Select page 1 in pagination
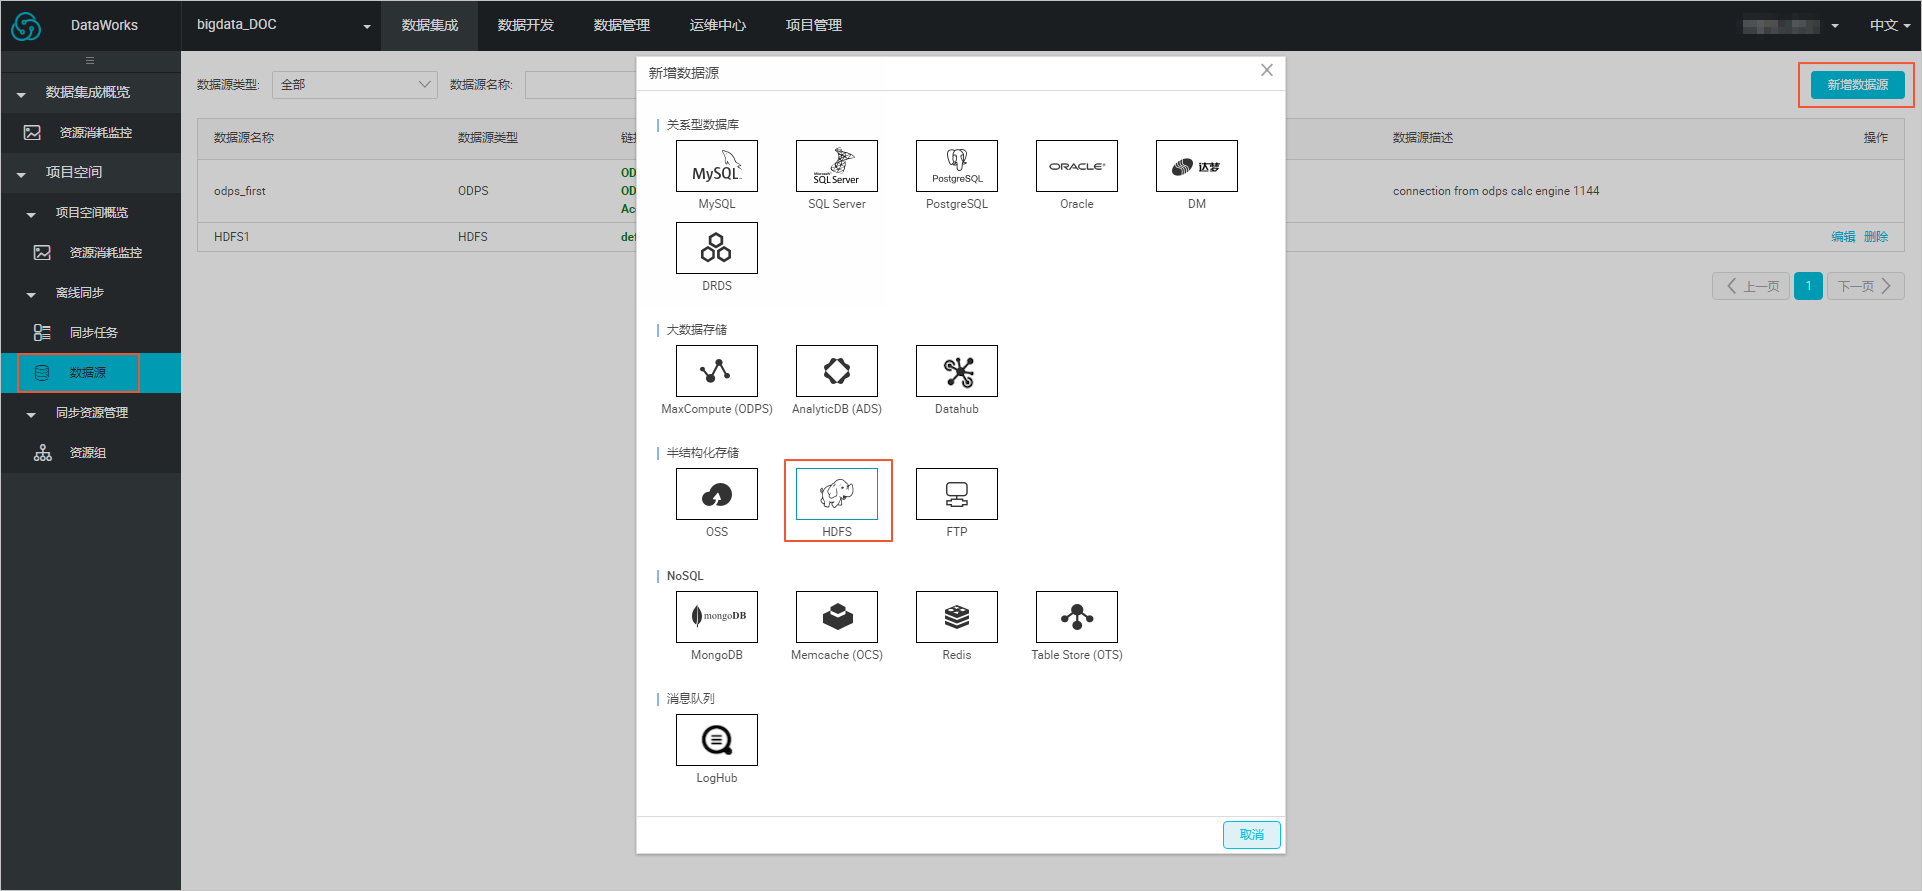Screen dimensions: 1922x891 coord(1808,286)
